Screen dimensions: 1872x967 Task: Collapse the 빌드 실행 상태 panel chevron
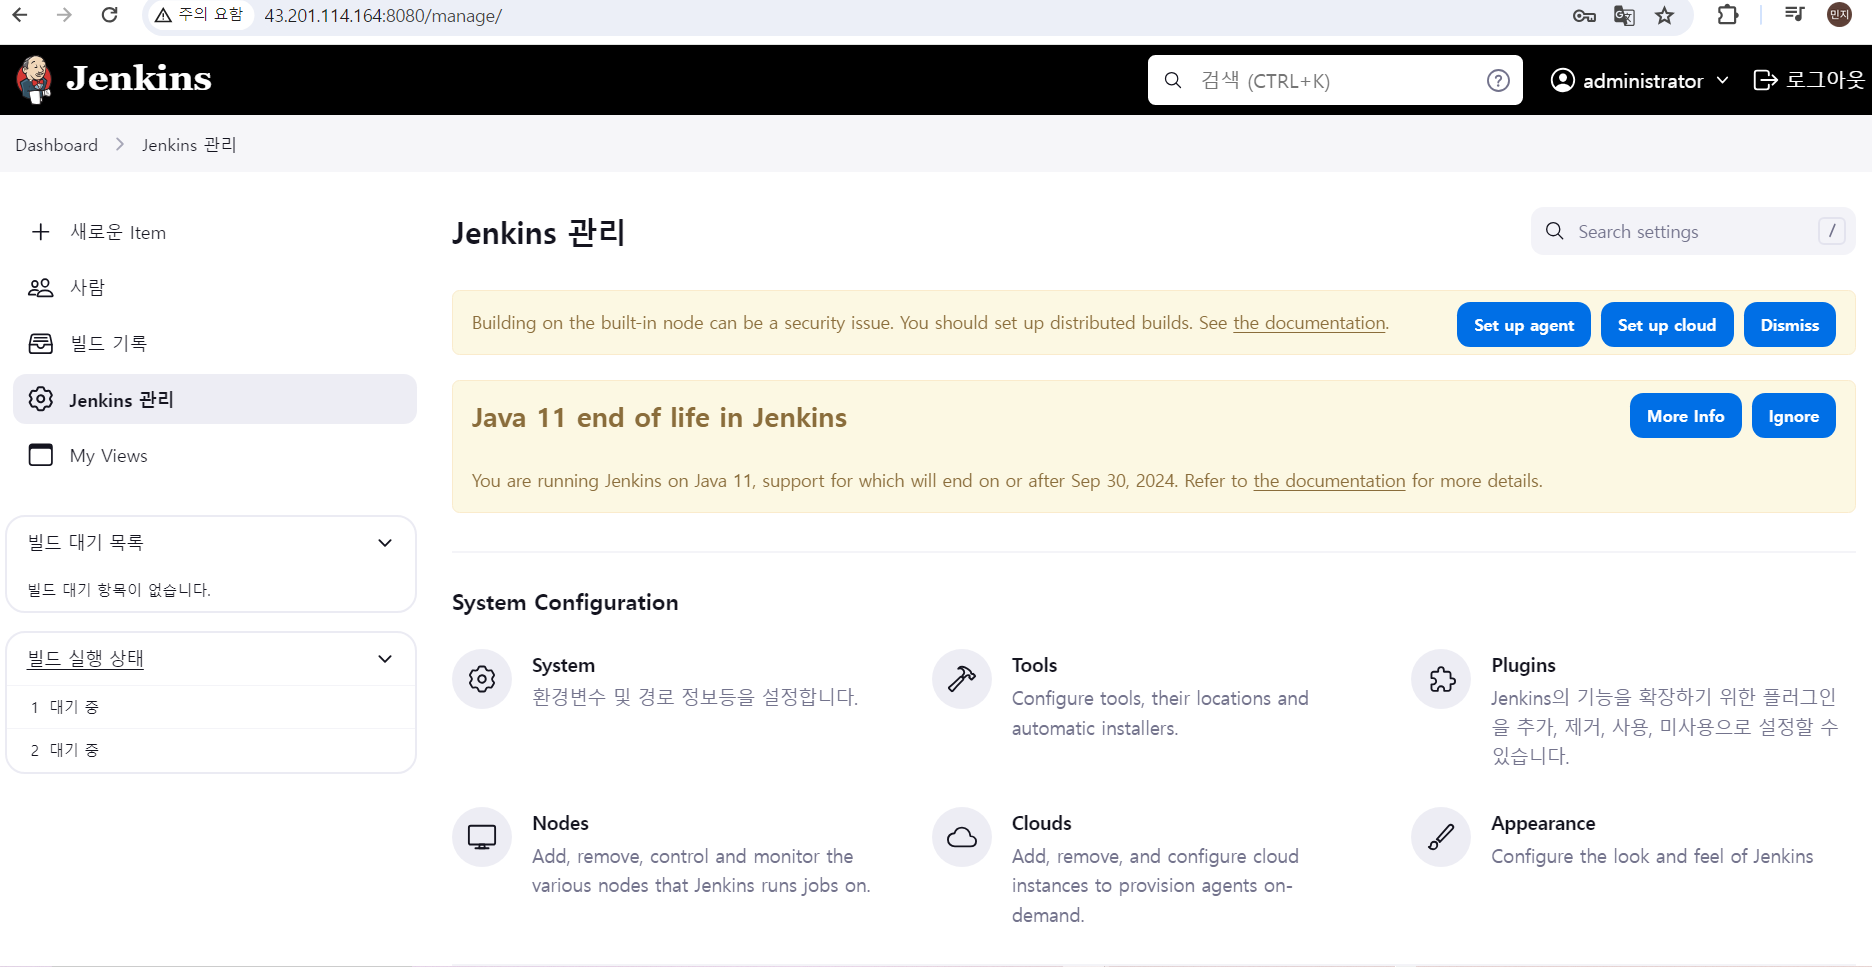pyautogui.click(x=385, y=659)
